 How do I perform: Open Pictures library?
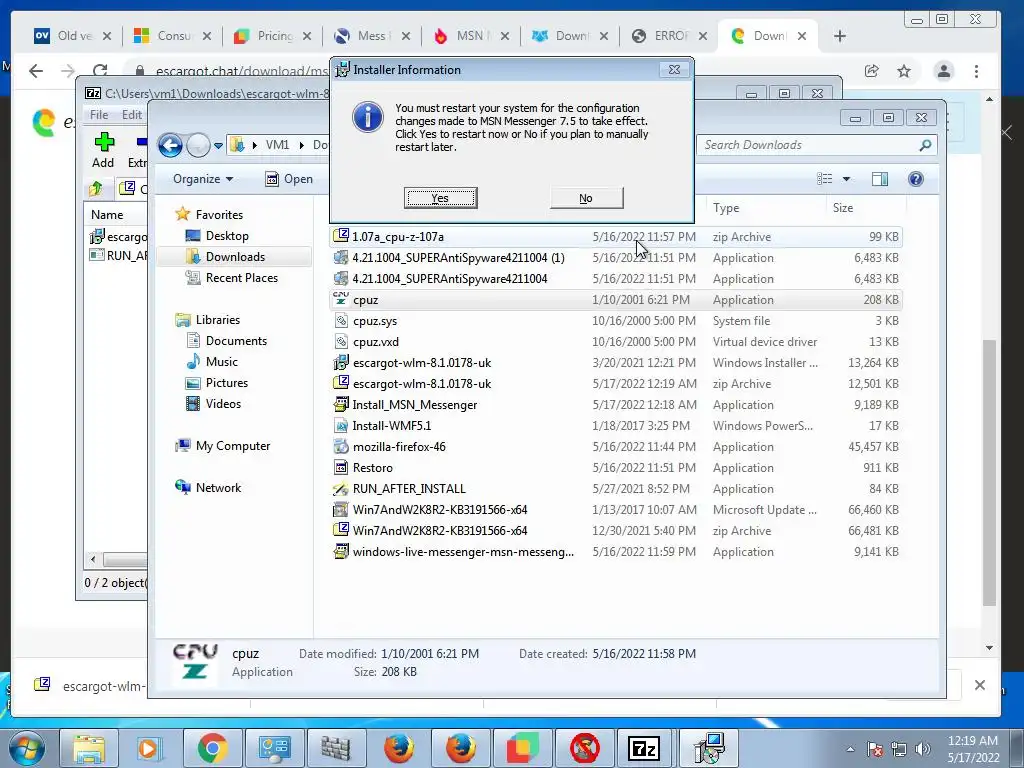tap(227, 383)
